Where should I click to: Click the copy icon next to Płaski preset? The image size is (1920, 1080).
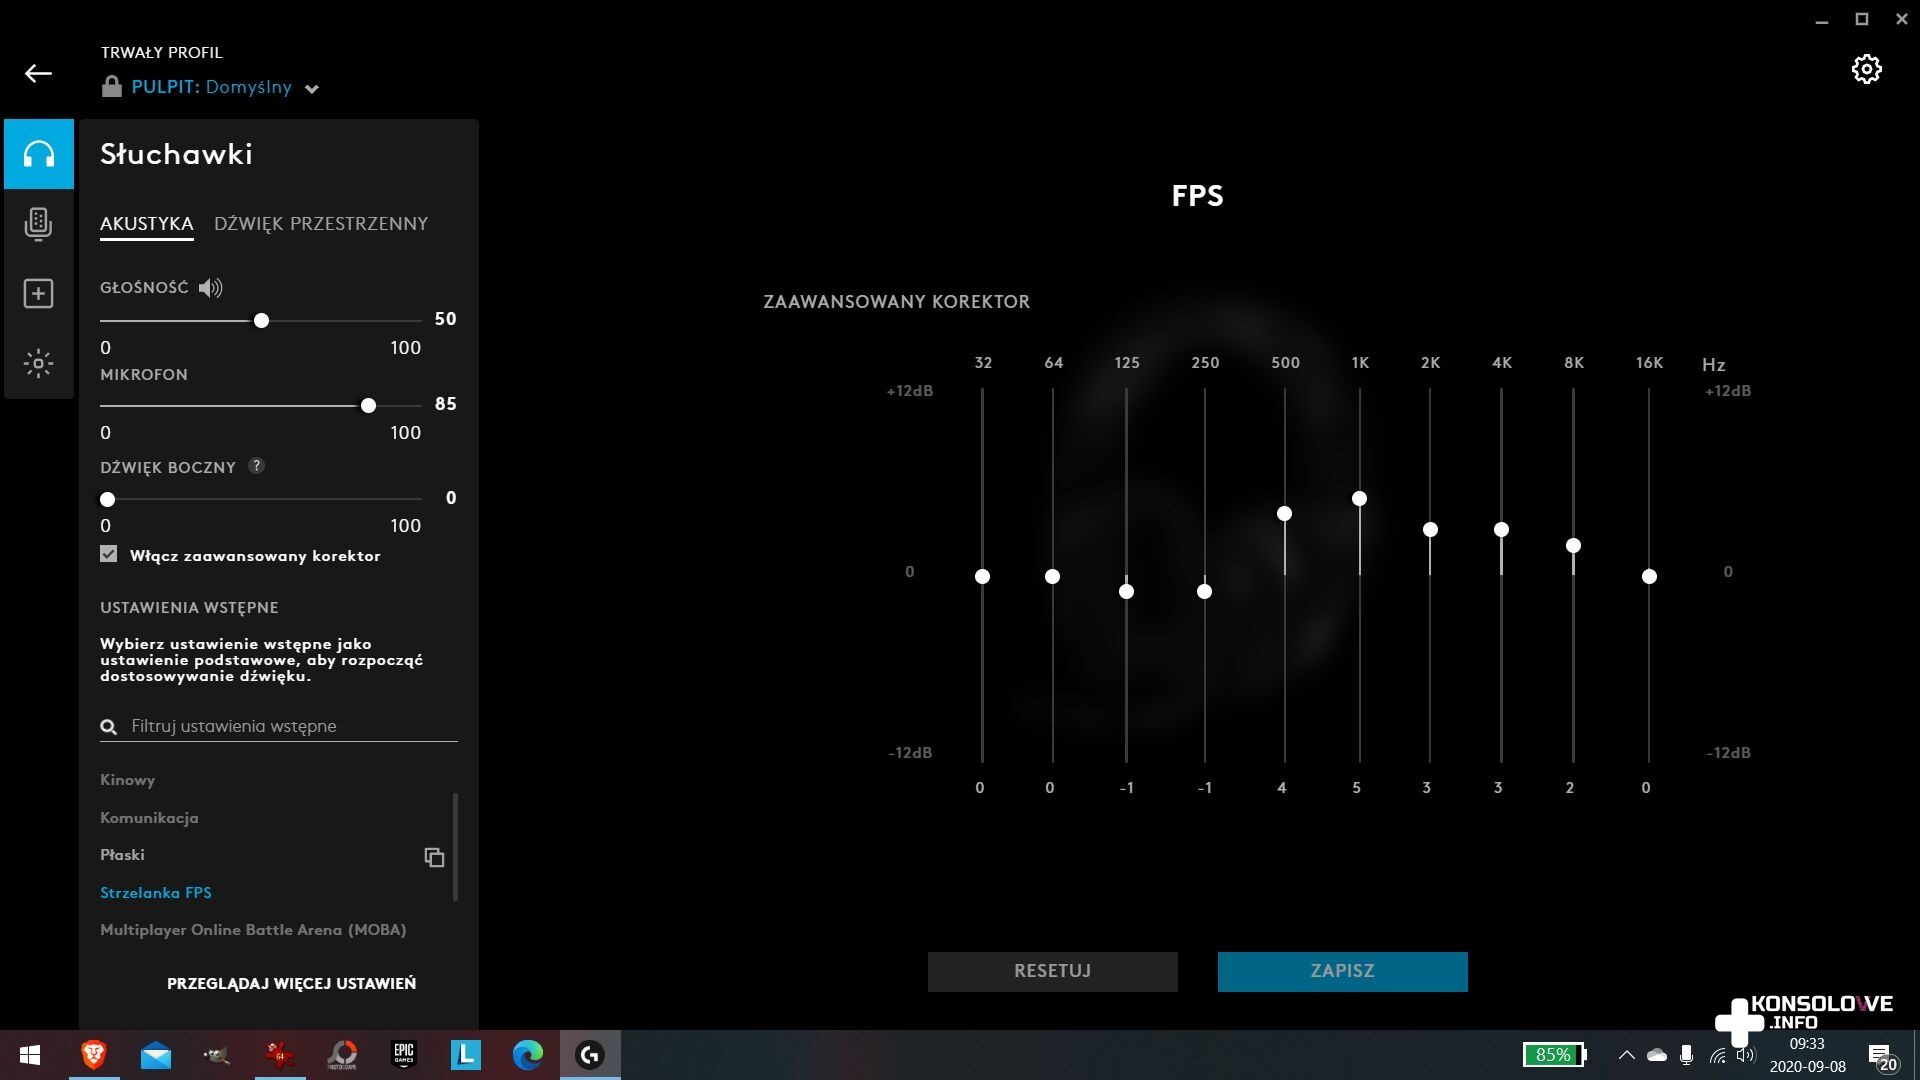[x=434, y=857]
